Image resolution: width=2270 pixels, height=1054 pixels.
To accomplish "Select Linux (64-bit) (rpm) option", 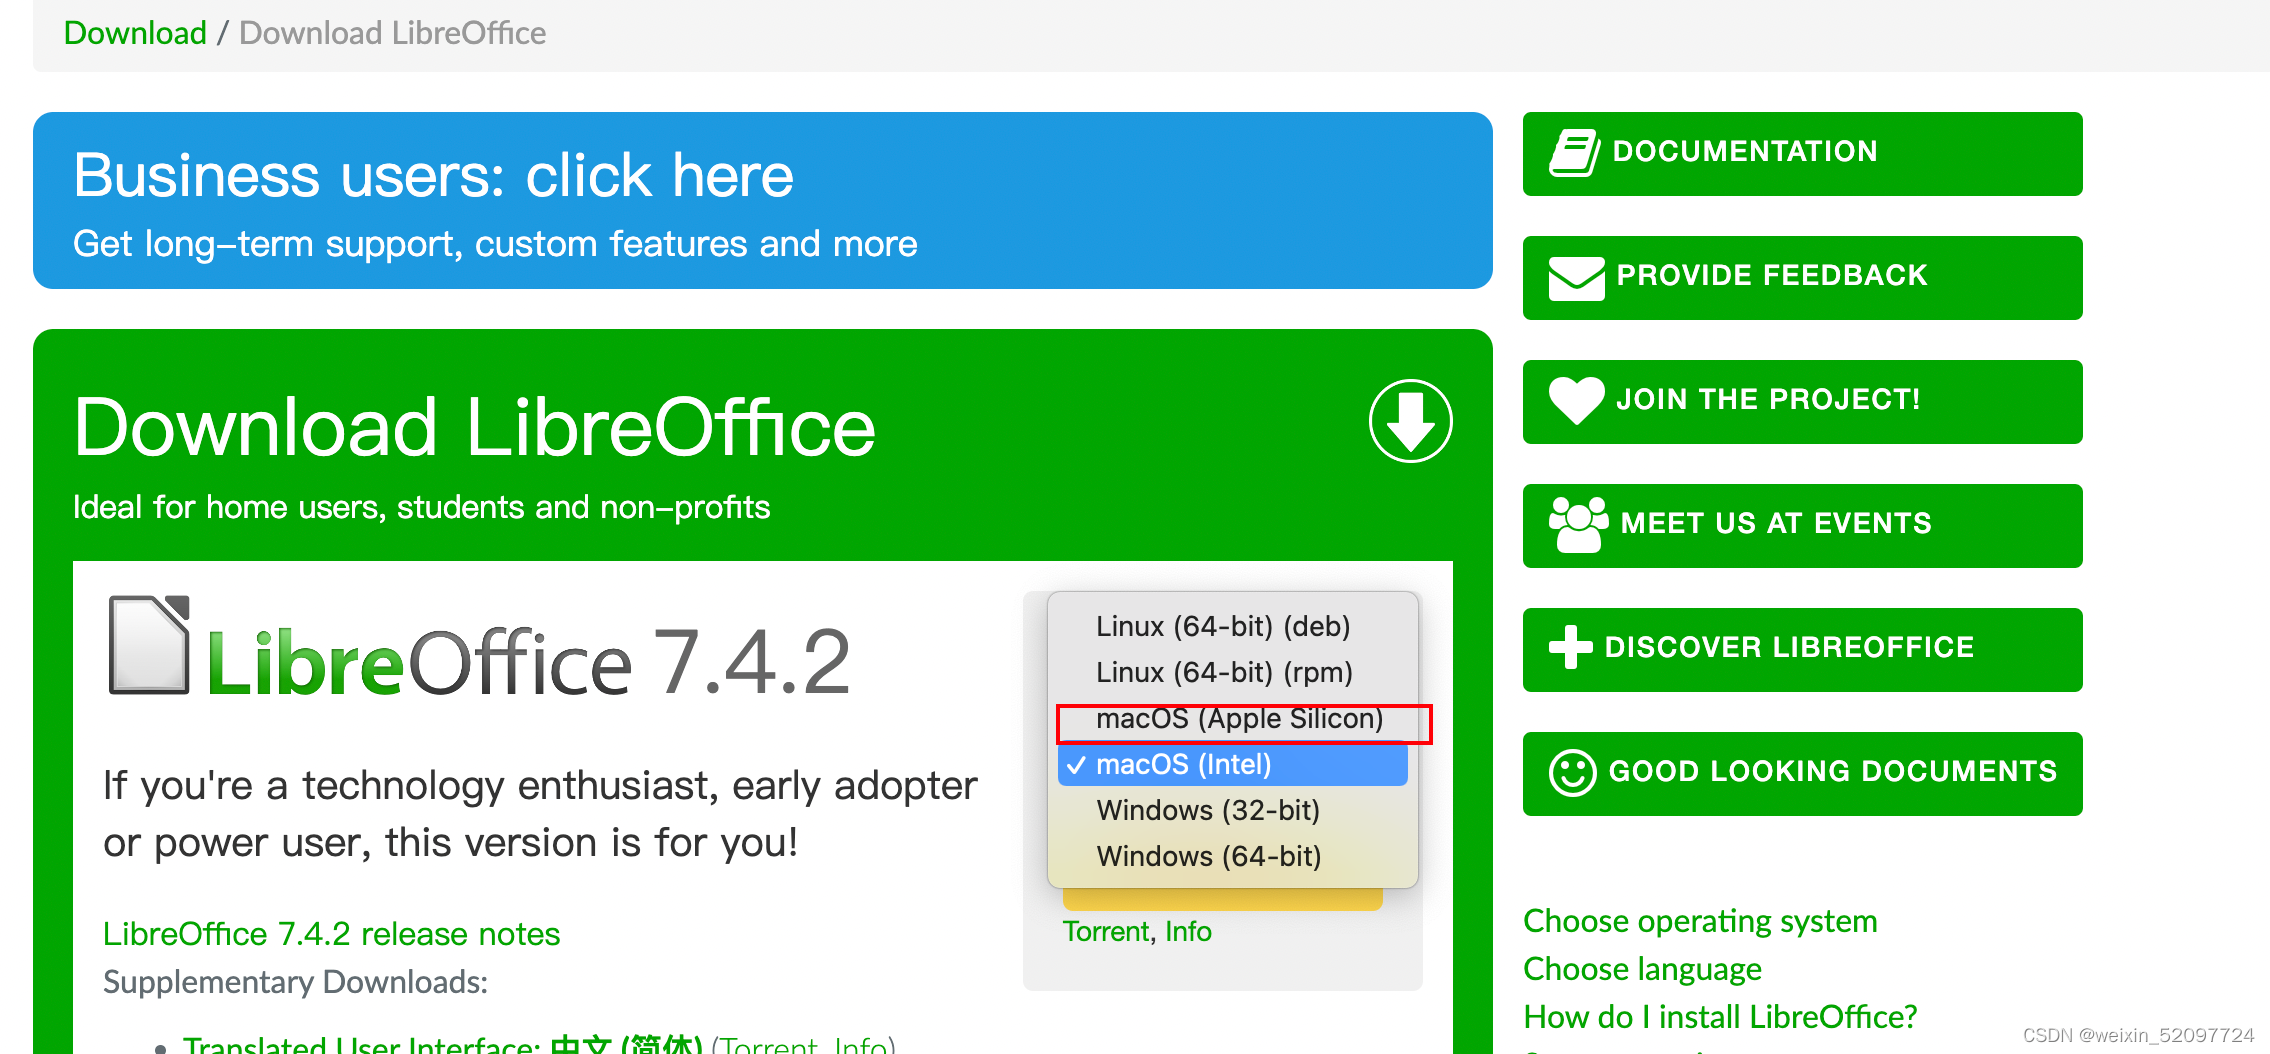I will click(x=1232, y=672).
